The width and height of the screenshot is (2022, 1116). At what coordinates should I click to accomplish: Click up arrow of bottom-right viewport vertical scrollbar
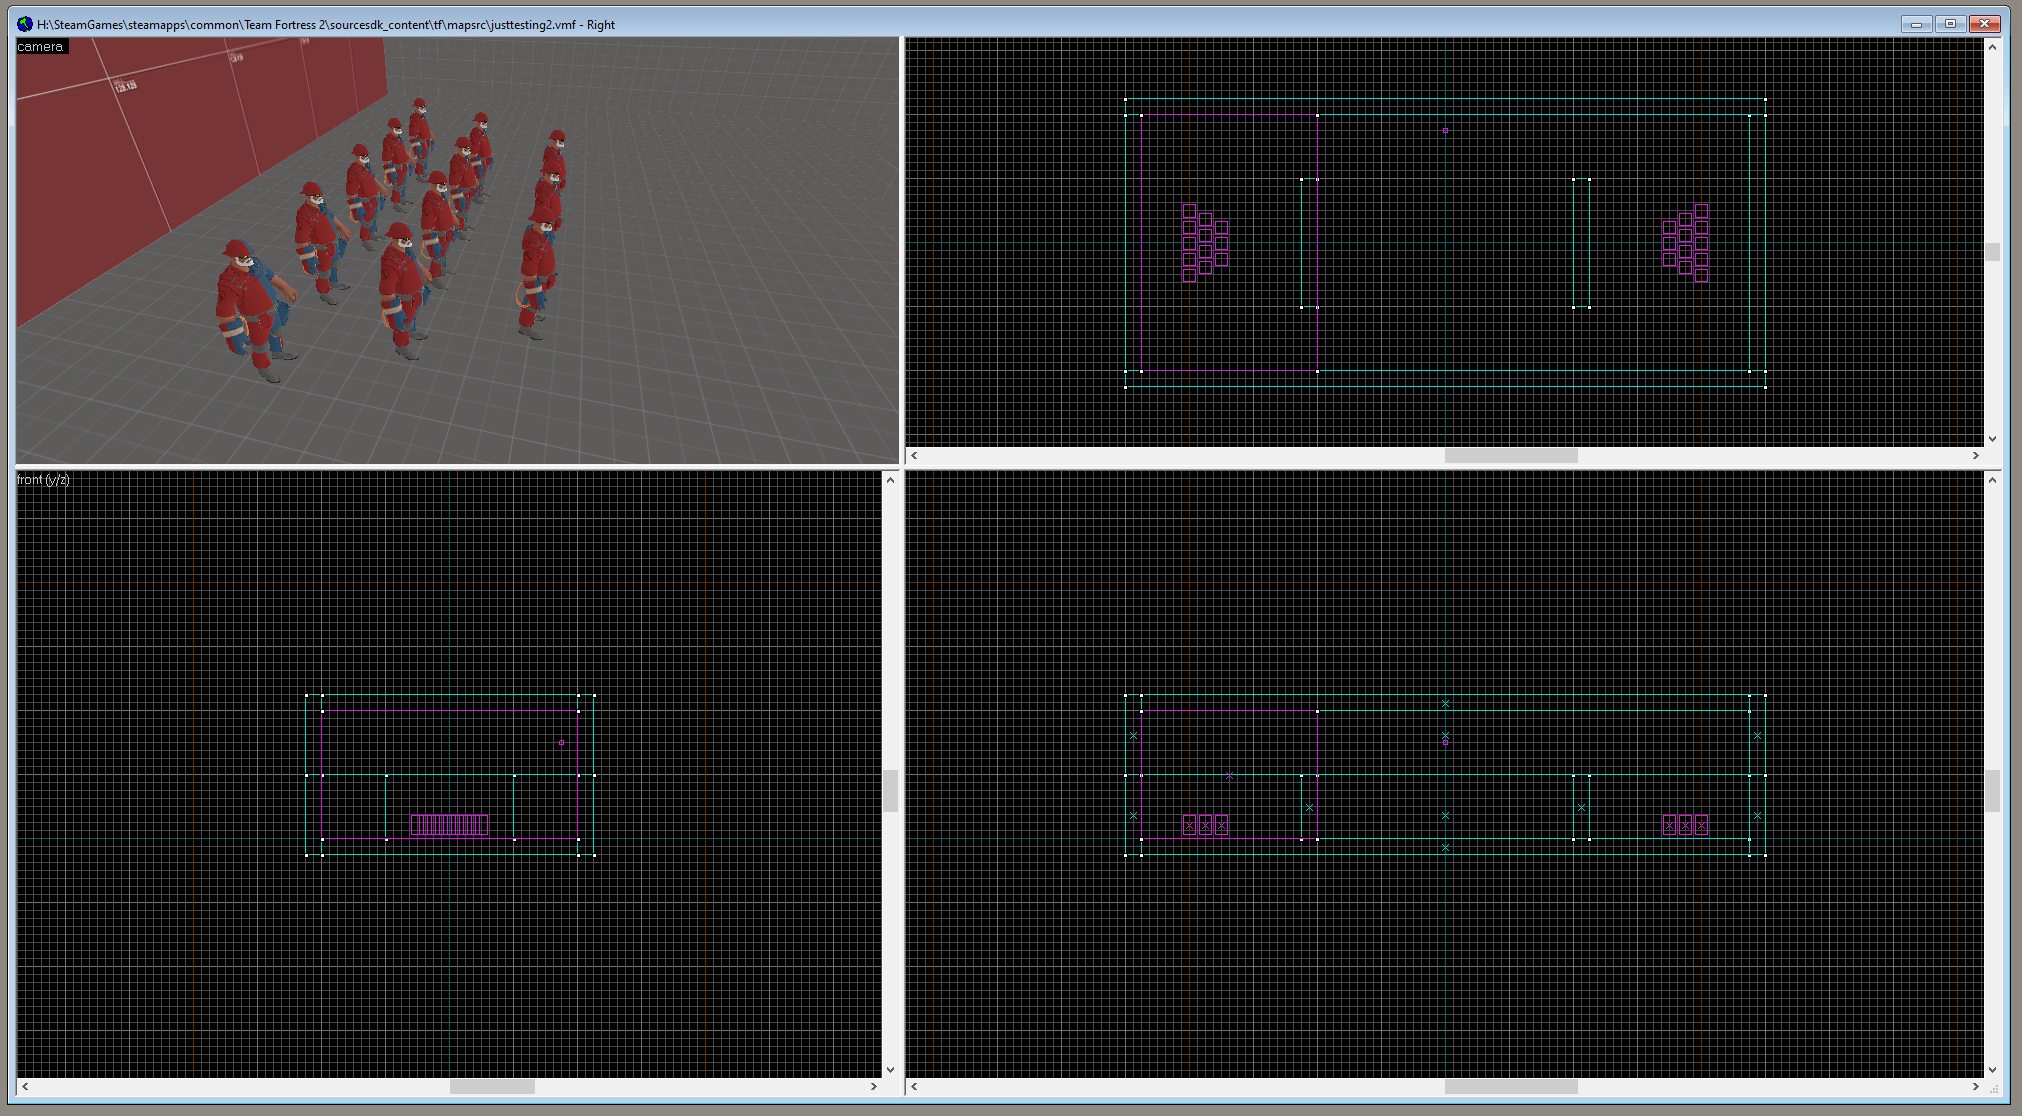tap(1992, 480)
